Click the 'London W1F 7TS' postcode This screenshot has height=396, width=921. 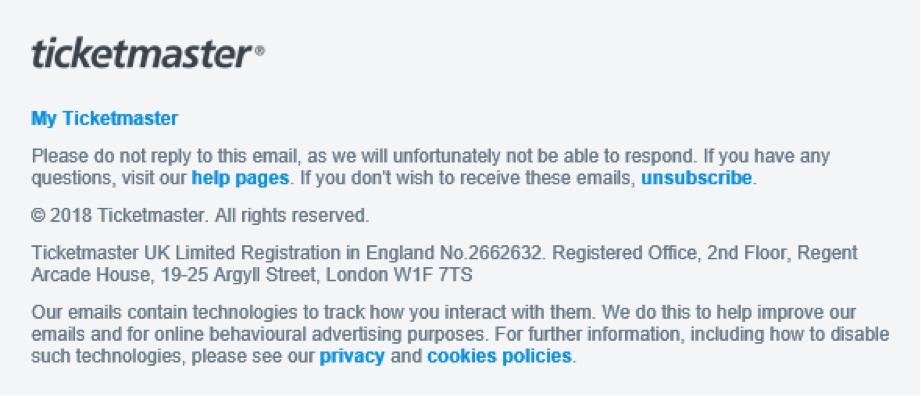click(399, 275)
